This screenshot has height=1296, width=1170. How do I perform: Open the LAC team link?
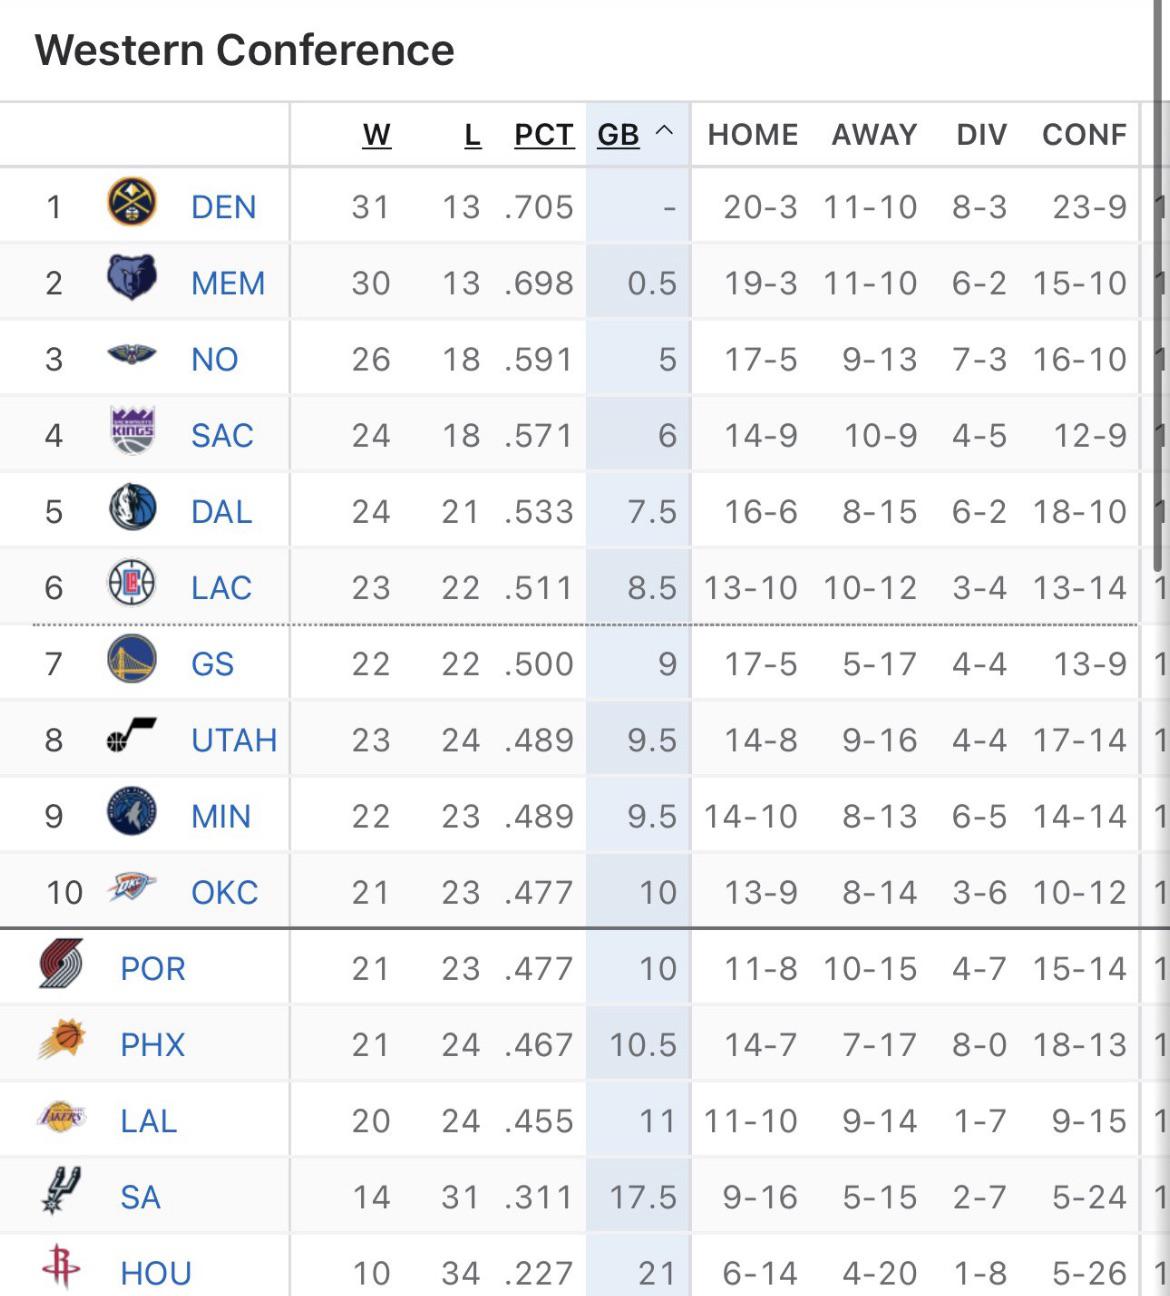(x=221, y=588)
